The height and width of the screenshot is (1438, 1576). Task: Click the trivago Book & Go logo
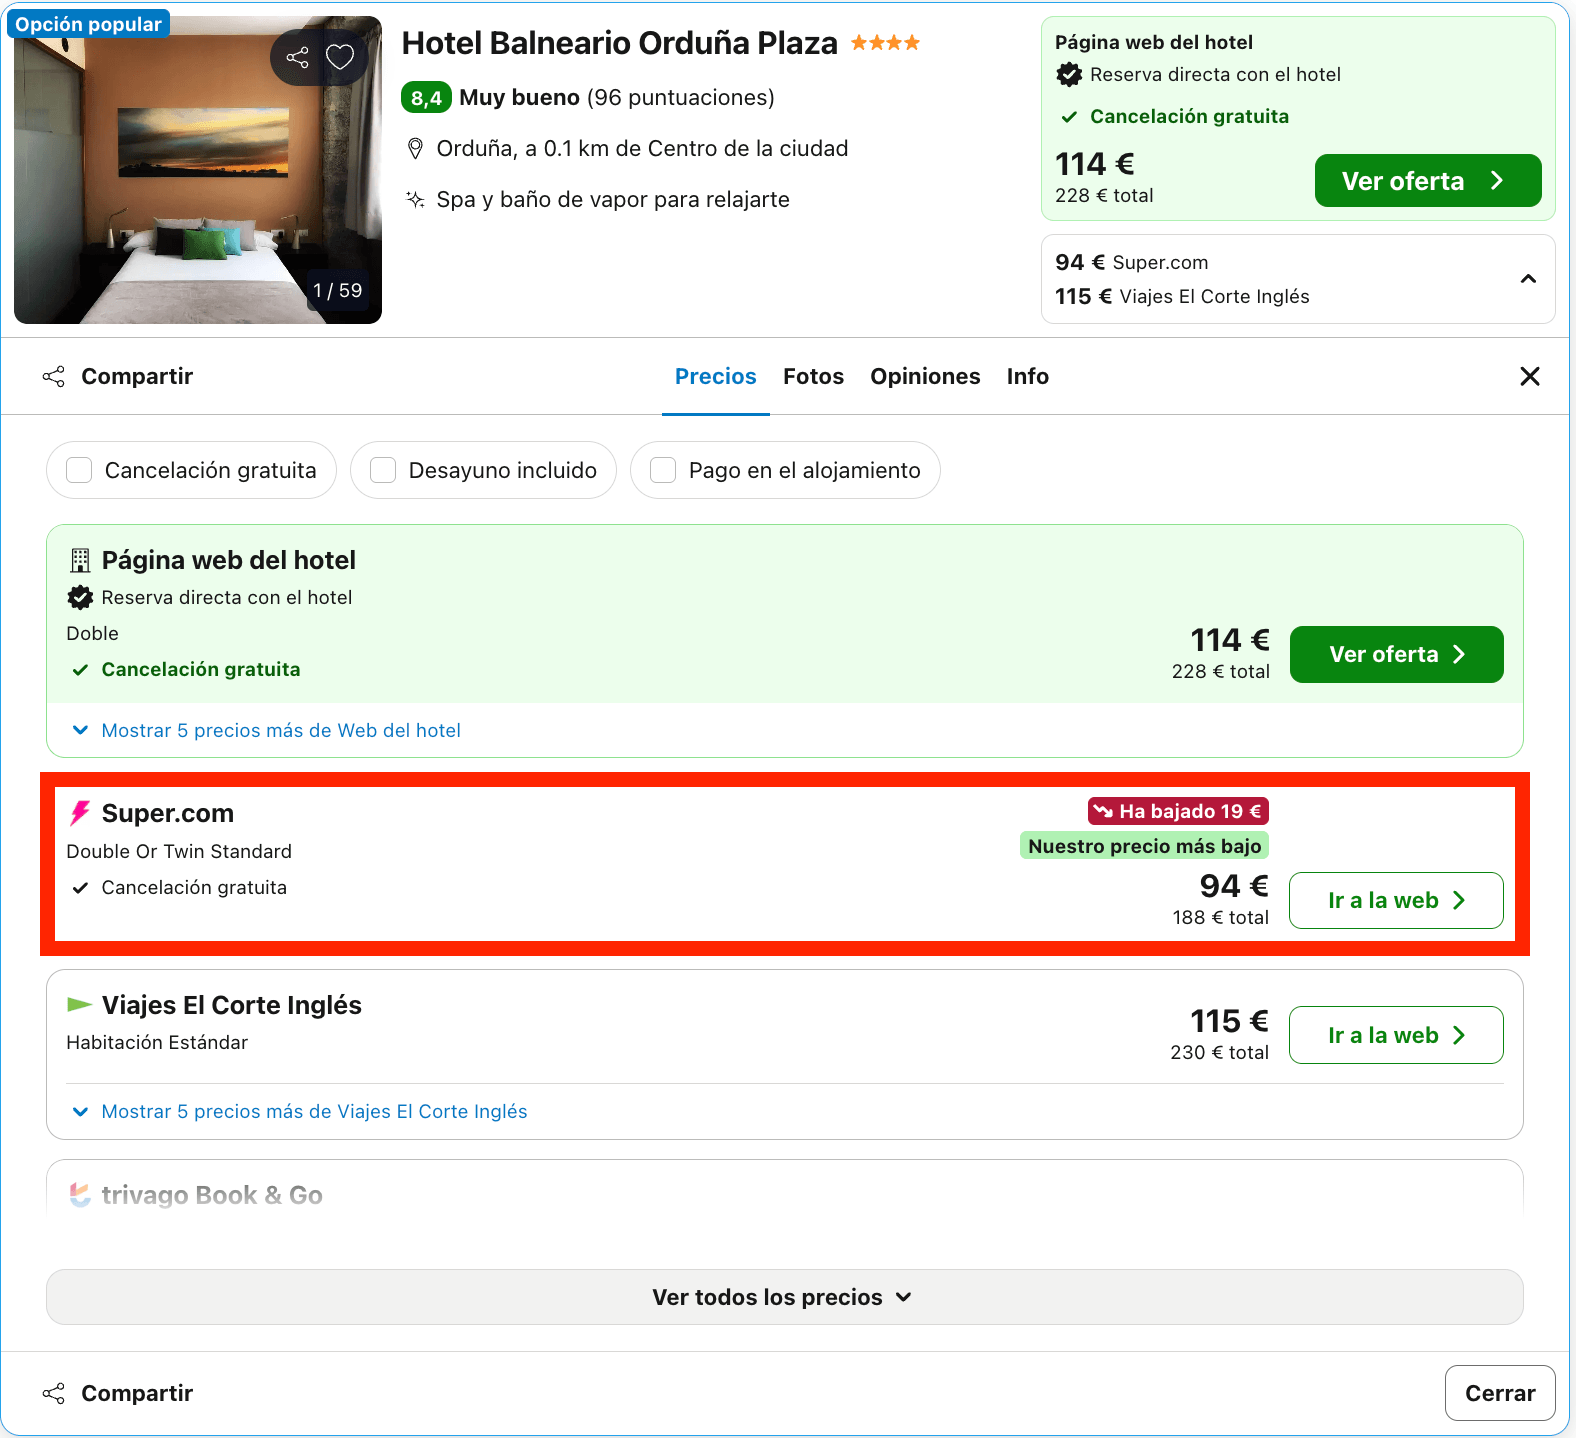80,1195
